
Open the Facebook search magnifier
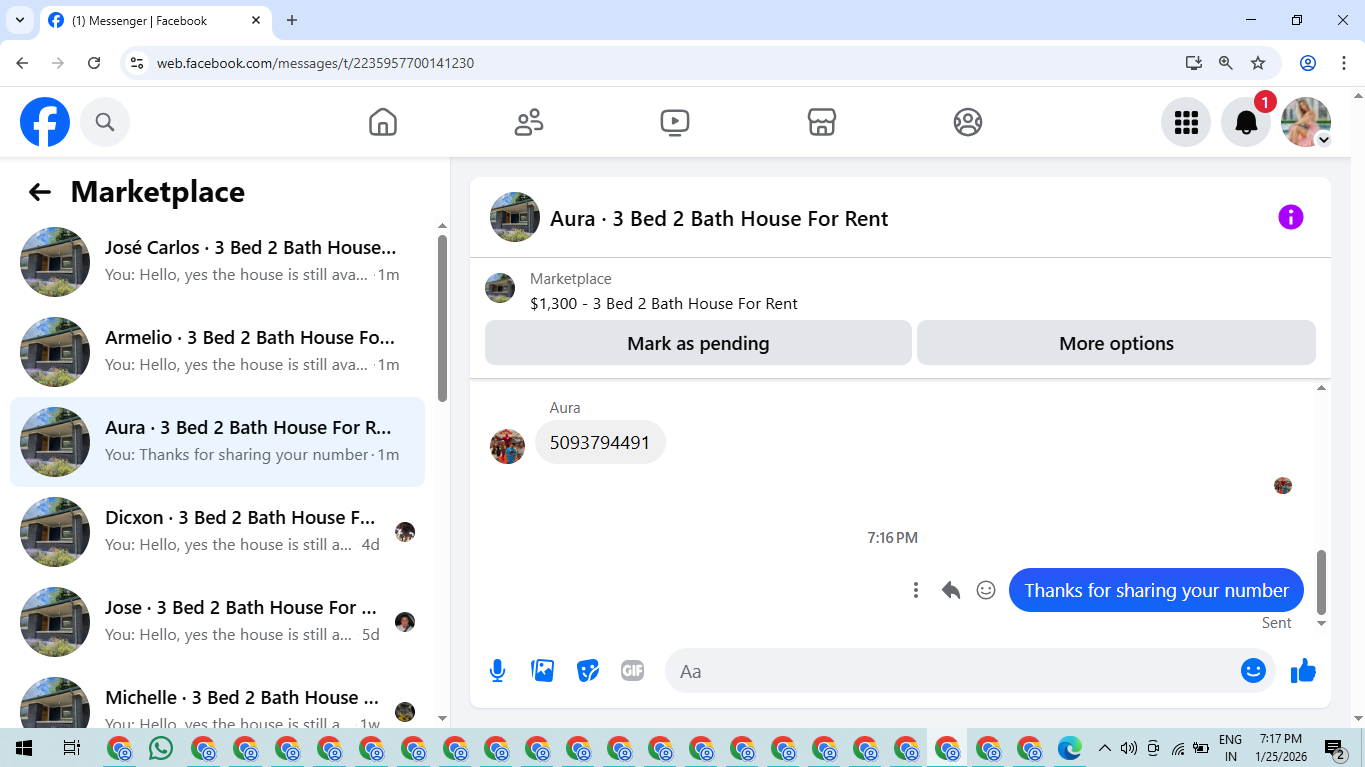click(105, 122)
